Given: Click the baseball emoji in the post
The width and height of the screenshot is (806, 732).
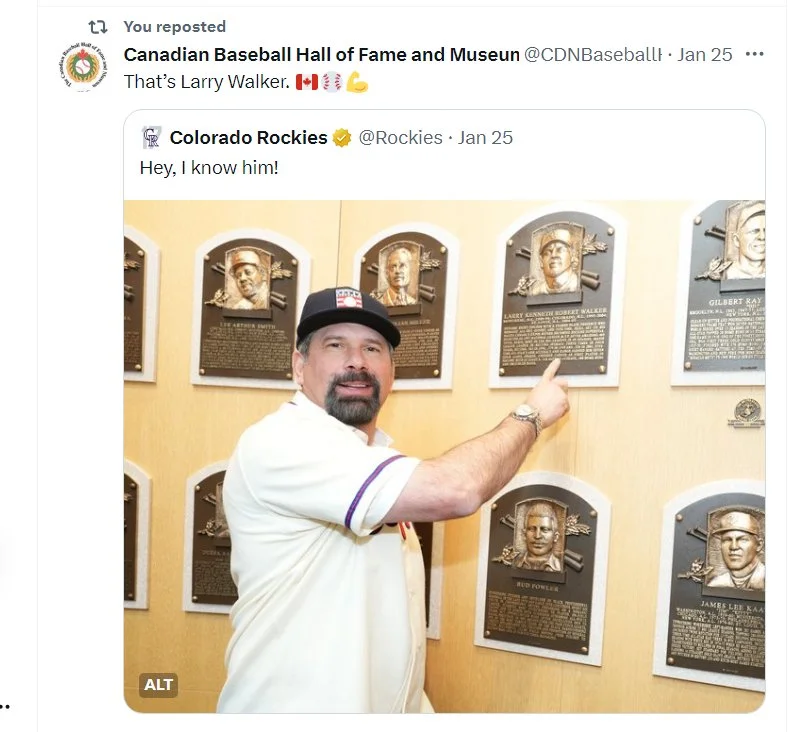Looking at the screenshot, I should [332, 82].
